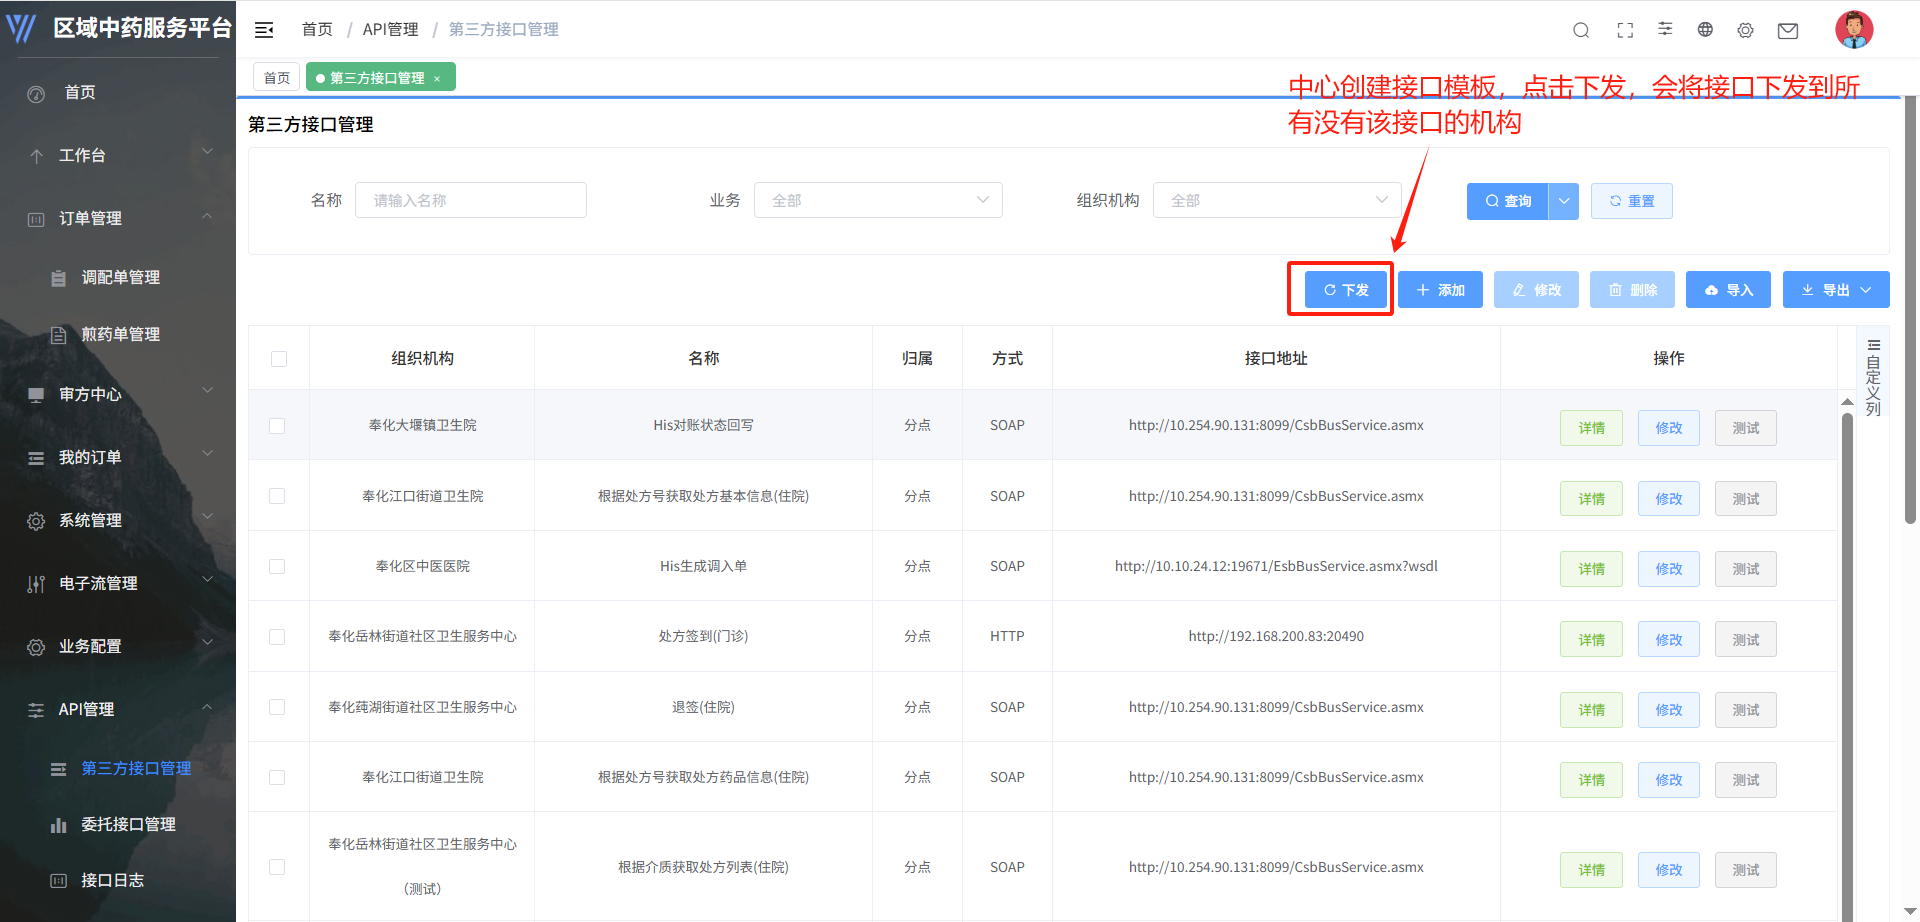Click the 审方中心 monitor icon
The image size is (1920, 922).
pos(36,395)
